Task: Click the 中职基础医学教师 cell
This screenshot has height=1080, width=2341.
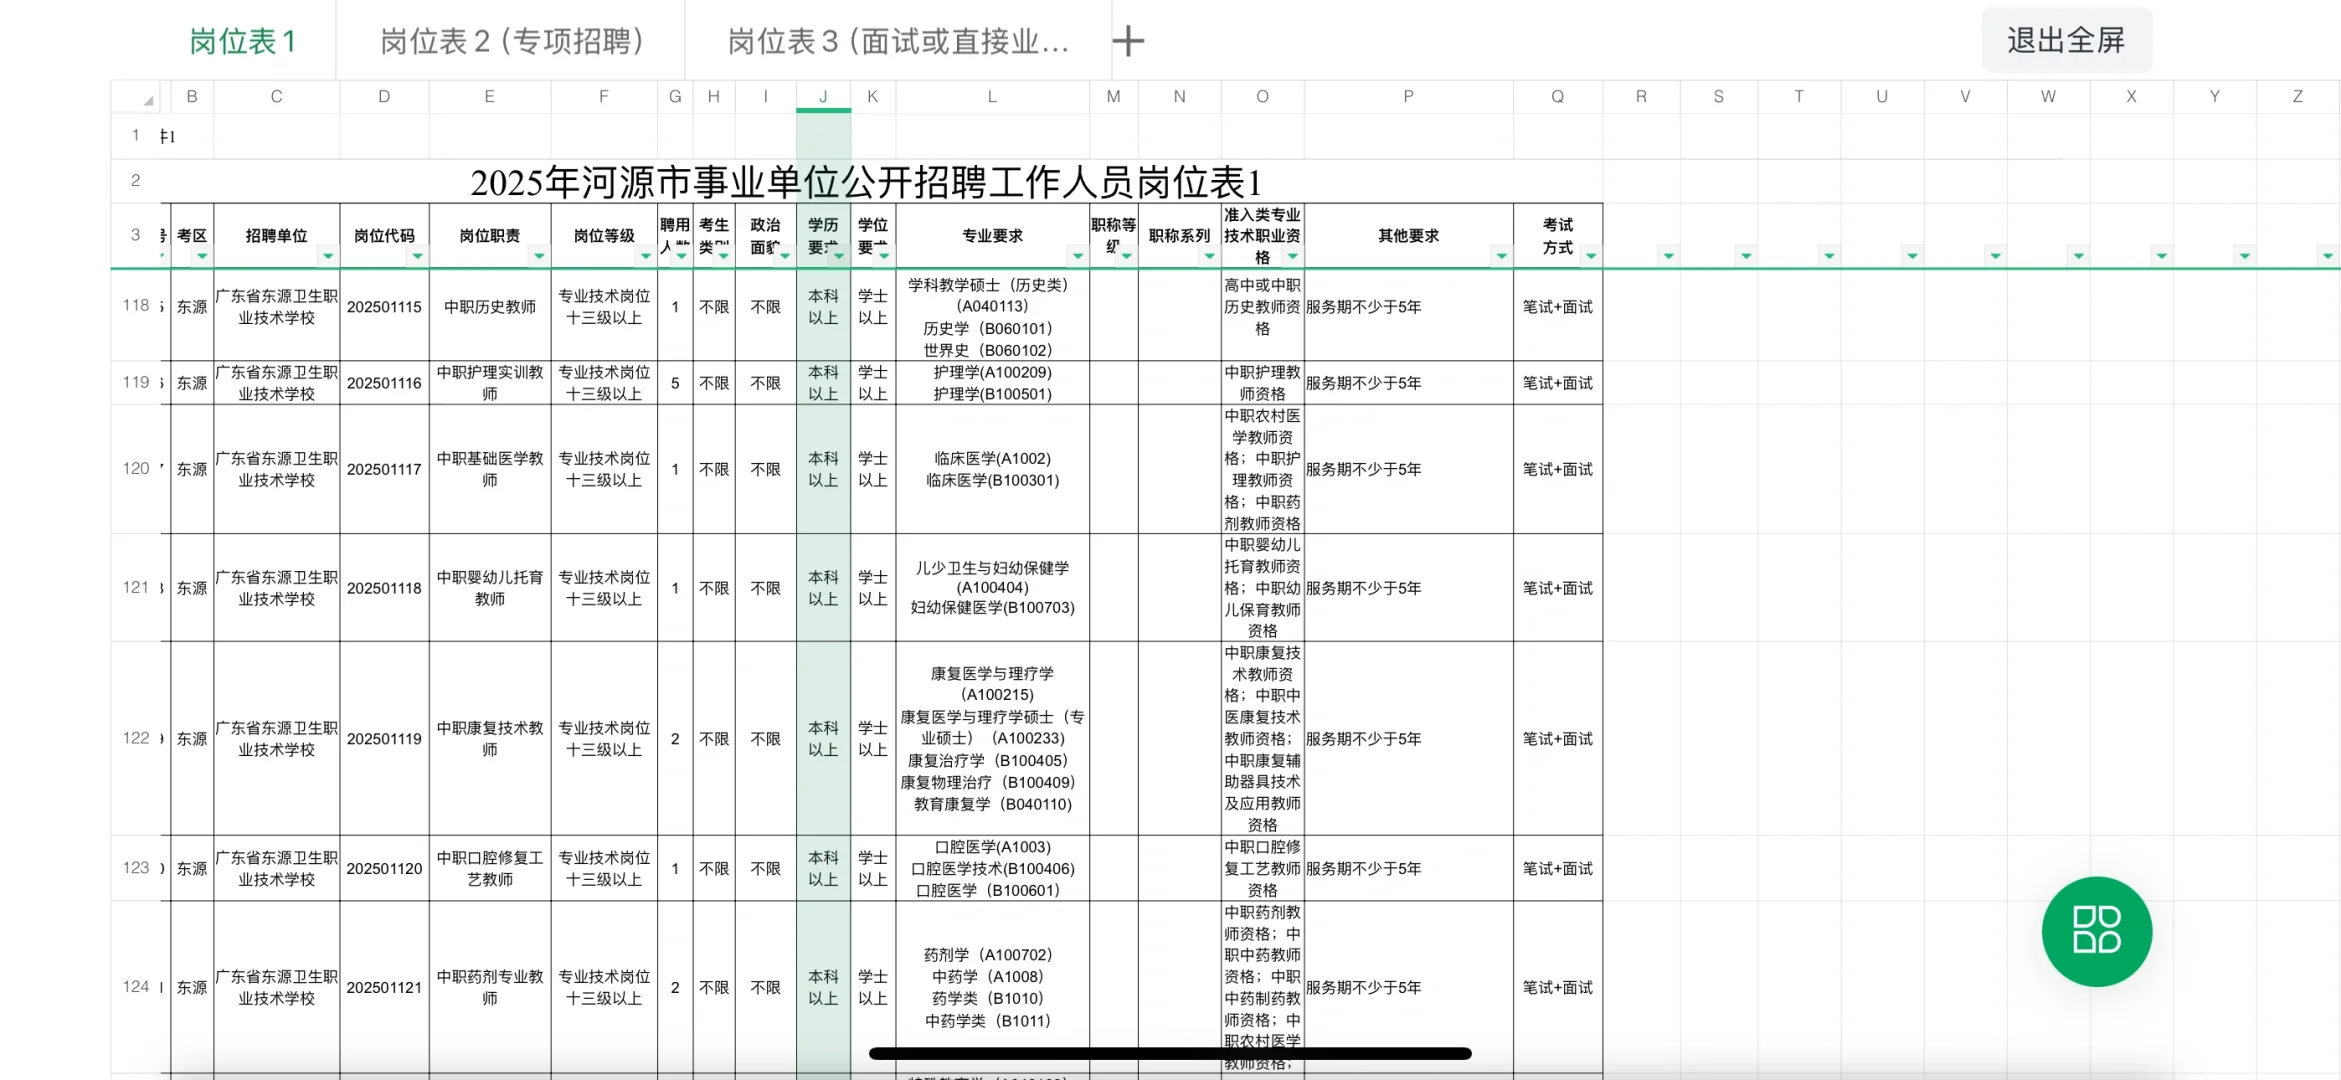Action: tap(490, 469)
